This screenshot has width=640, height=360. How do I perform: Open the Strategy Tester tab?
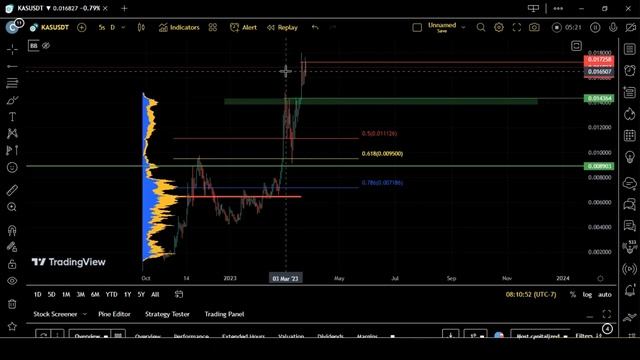coord(167,314)
